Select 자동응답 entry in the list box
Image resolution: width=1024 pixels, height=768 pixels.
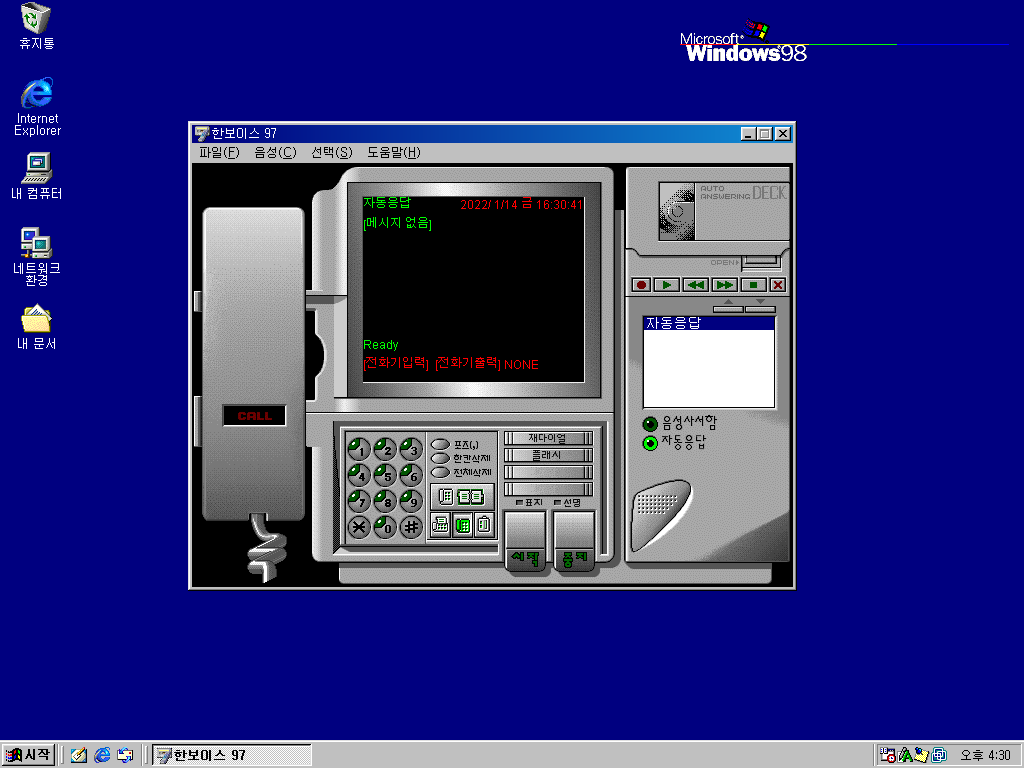709,323
